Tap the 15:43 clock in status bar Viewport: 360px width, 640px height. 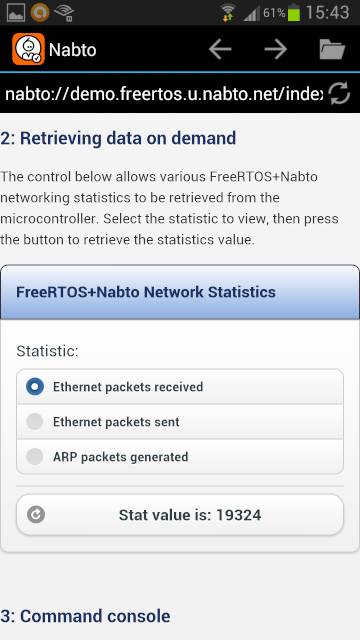[327, 12]
